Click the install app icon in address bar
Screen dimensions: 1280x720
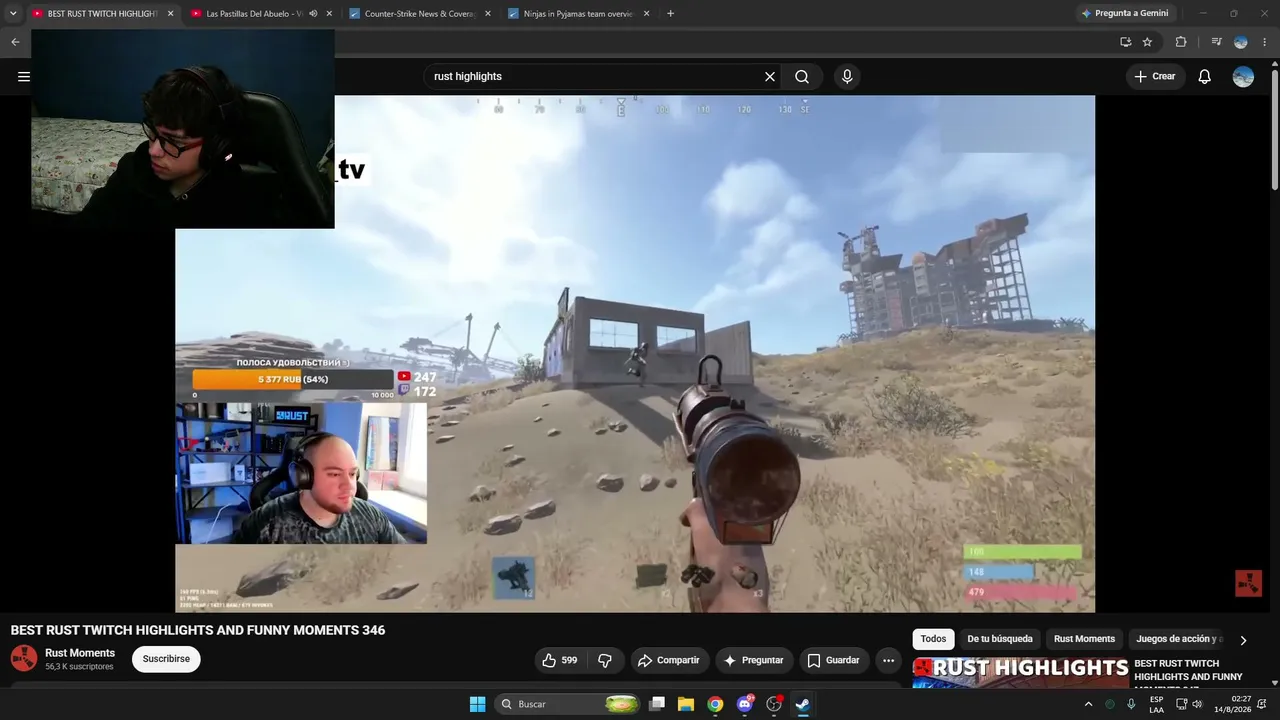(1125, 42)
